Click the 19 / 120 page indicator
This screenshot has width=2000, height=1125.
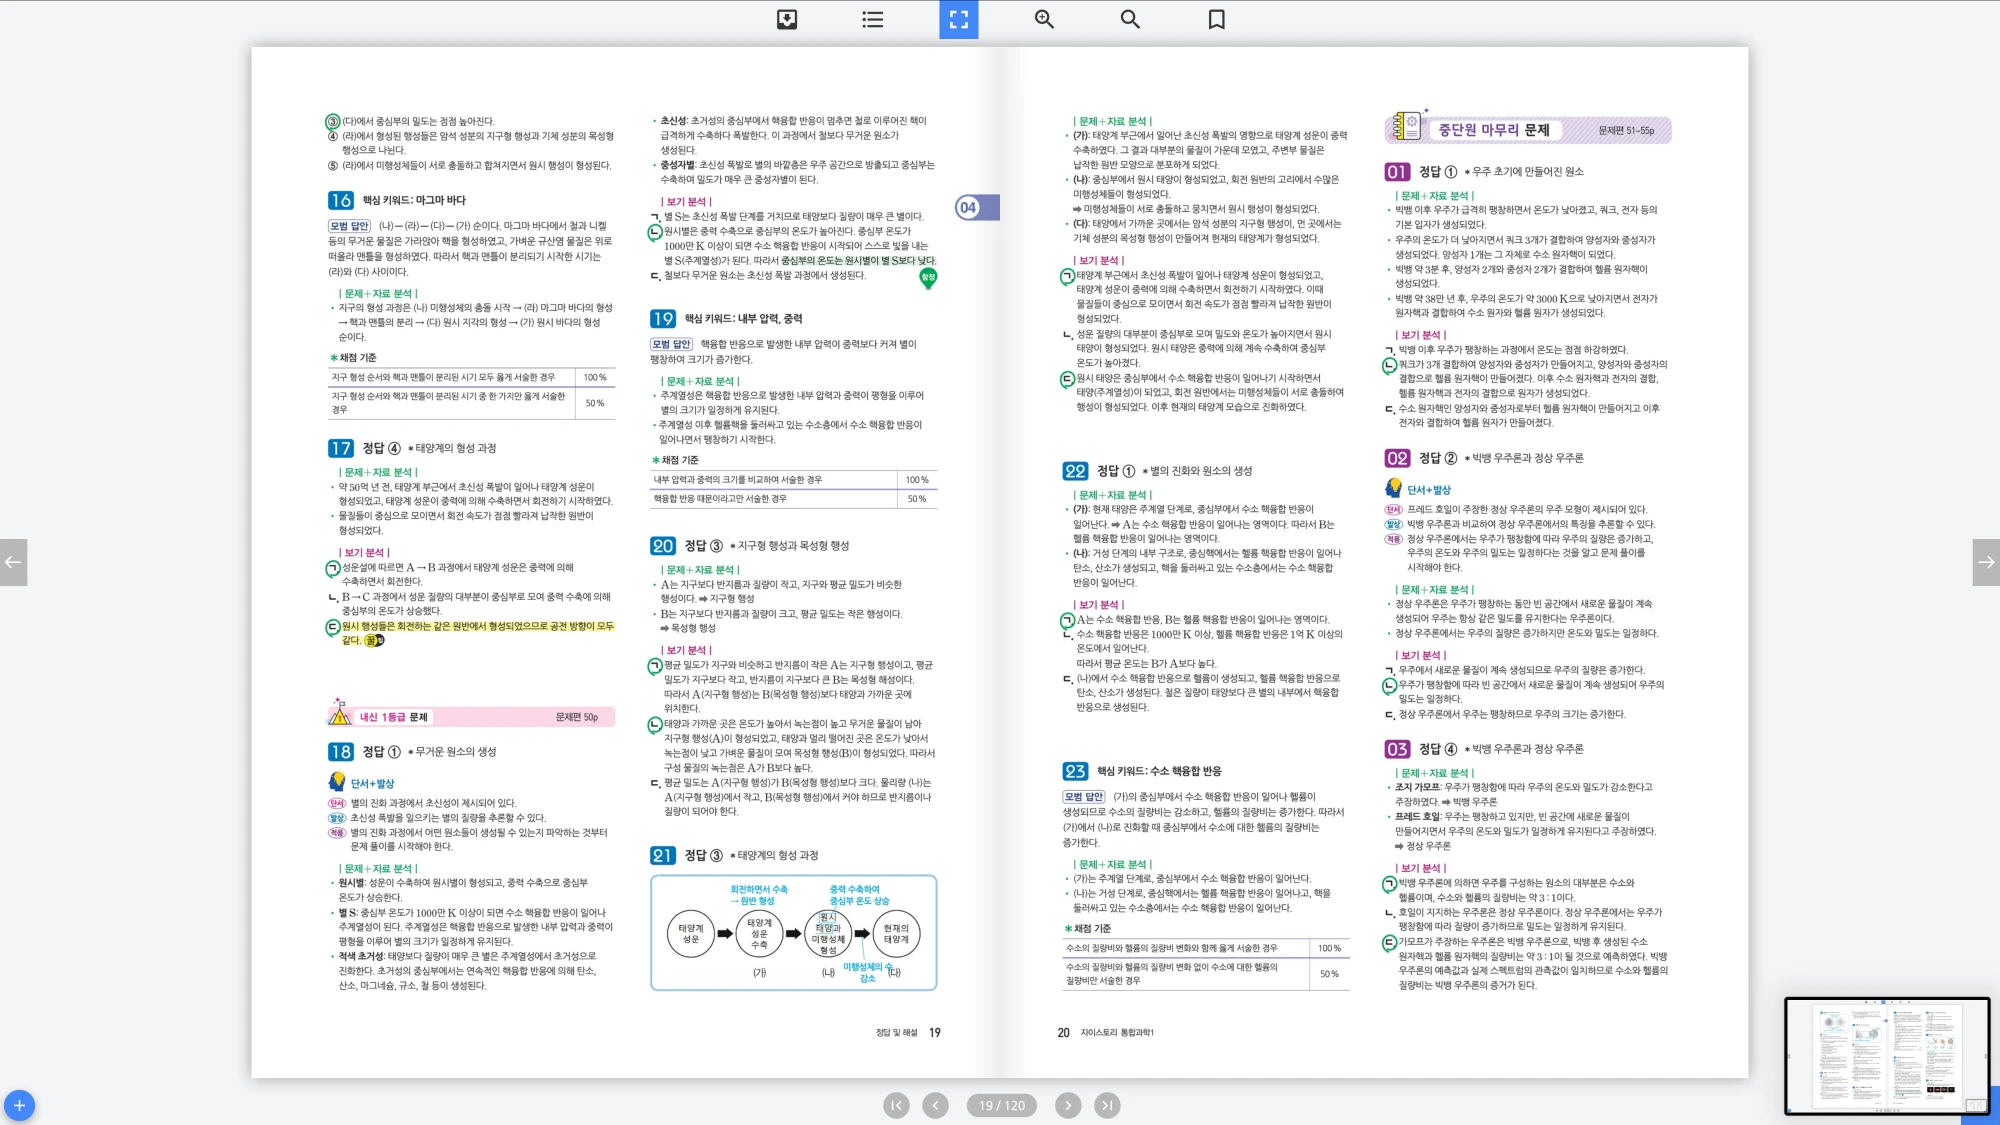[1002, 1105]
